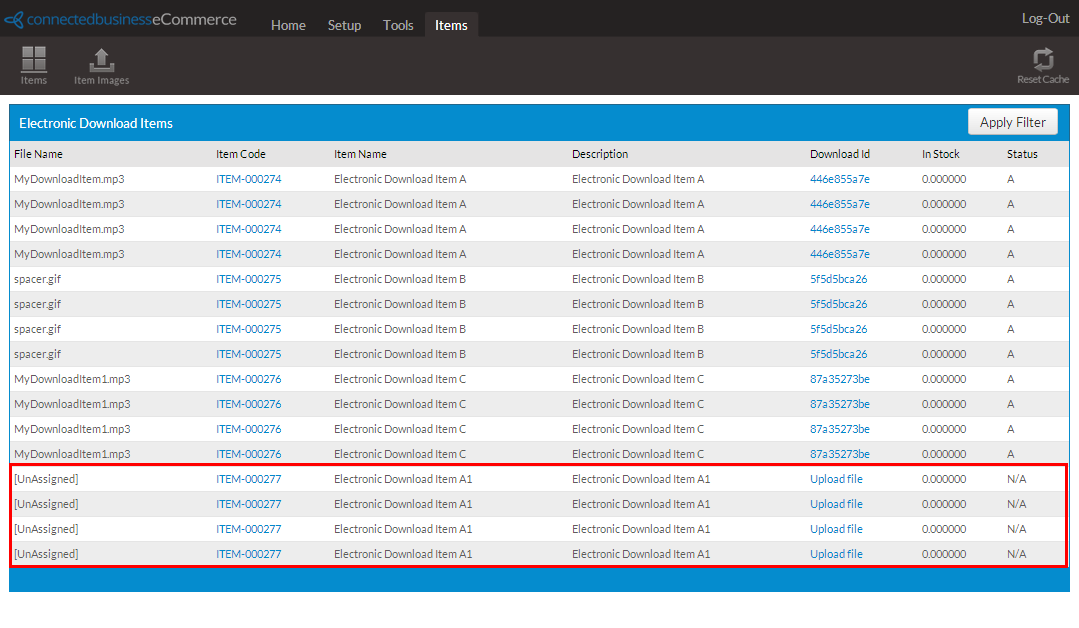Click the Item Name column header

click(x=360, y=154)
